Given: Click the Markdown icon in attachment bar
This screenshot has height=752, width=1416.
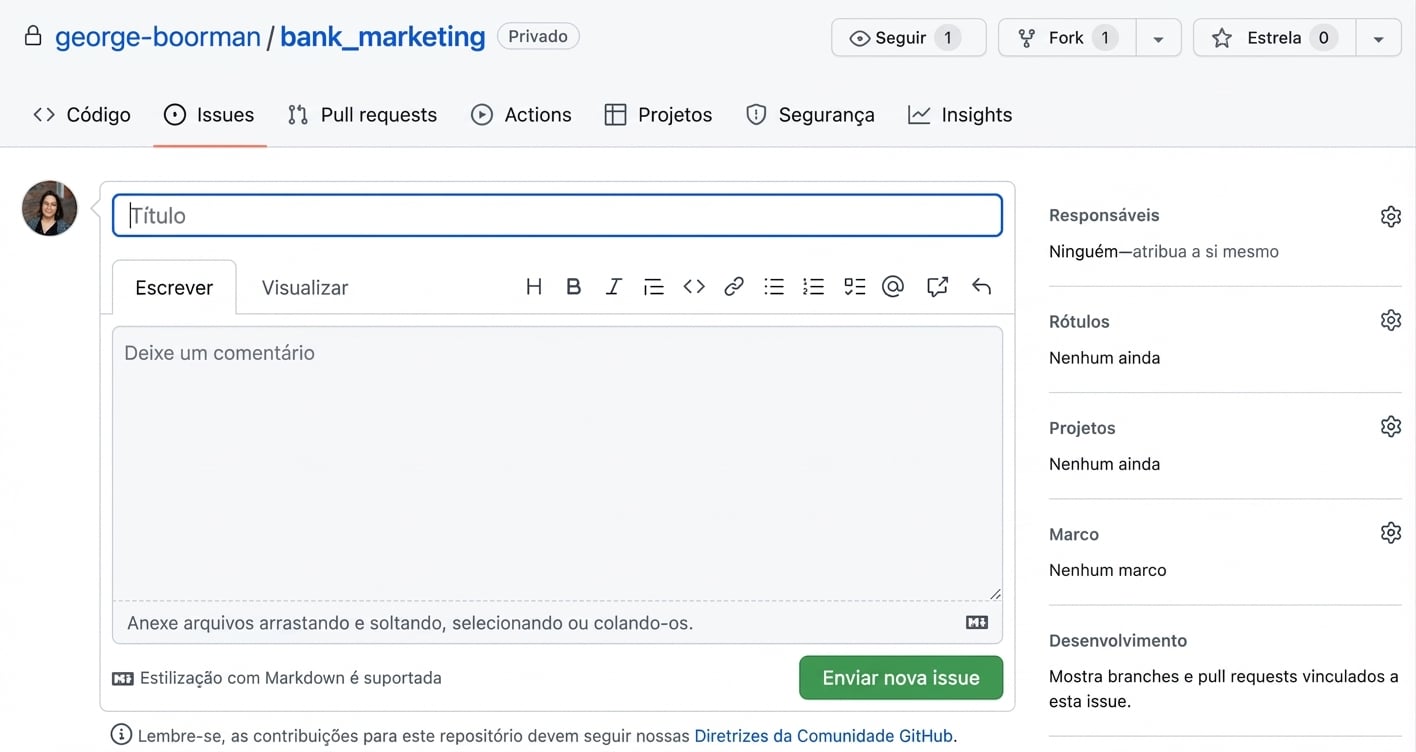Looking at the screenshot, I should [977, 622].
